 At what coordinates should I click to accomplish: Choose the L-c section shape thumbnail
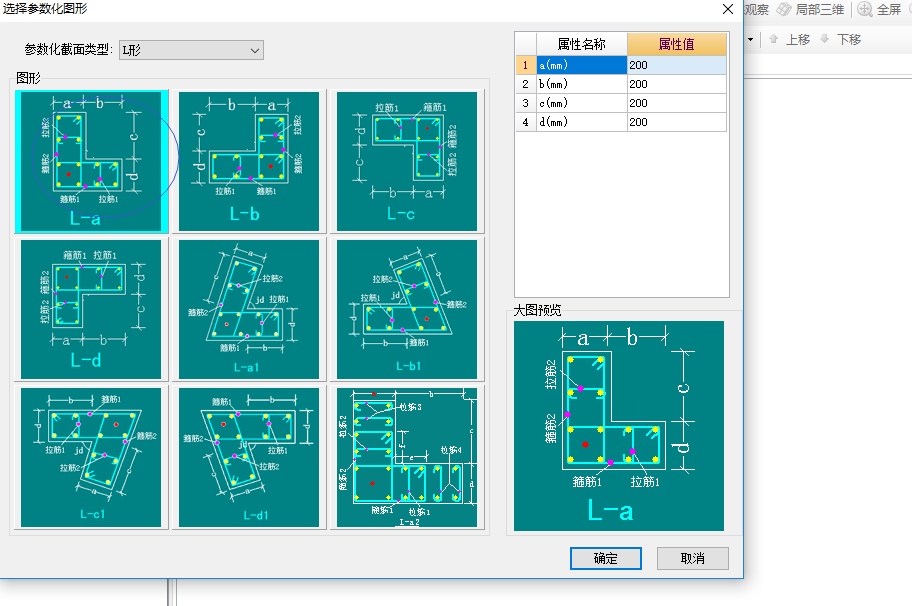click(407, 161)
